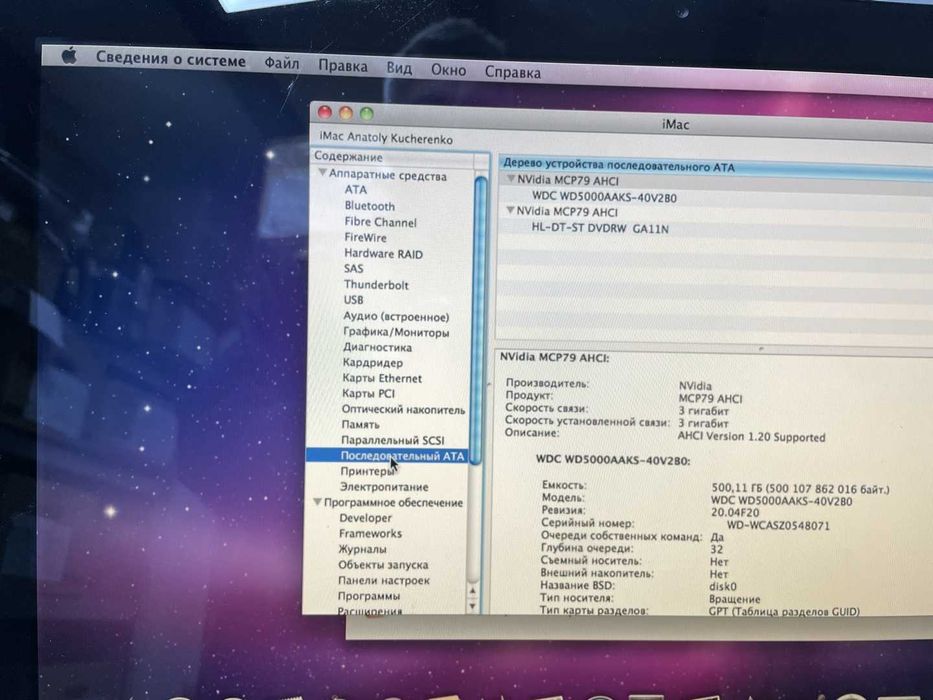Select Последовательный ATA in the sidebar

click(387, 456)
